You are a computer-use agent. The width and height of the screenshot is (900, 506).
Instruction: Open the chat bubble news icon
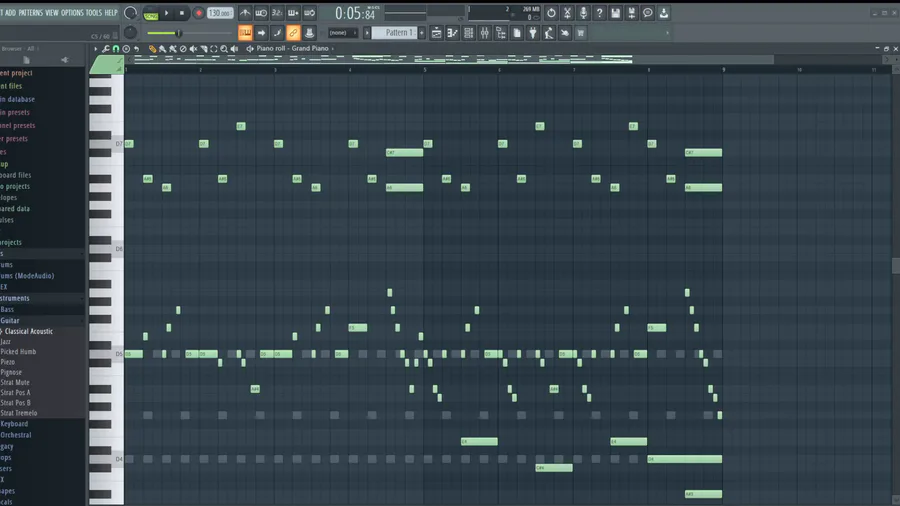pyautogui.click(x=647, y=13)
